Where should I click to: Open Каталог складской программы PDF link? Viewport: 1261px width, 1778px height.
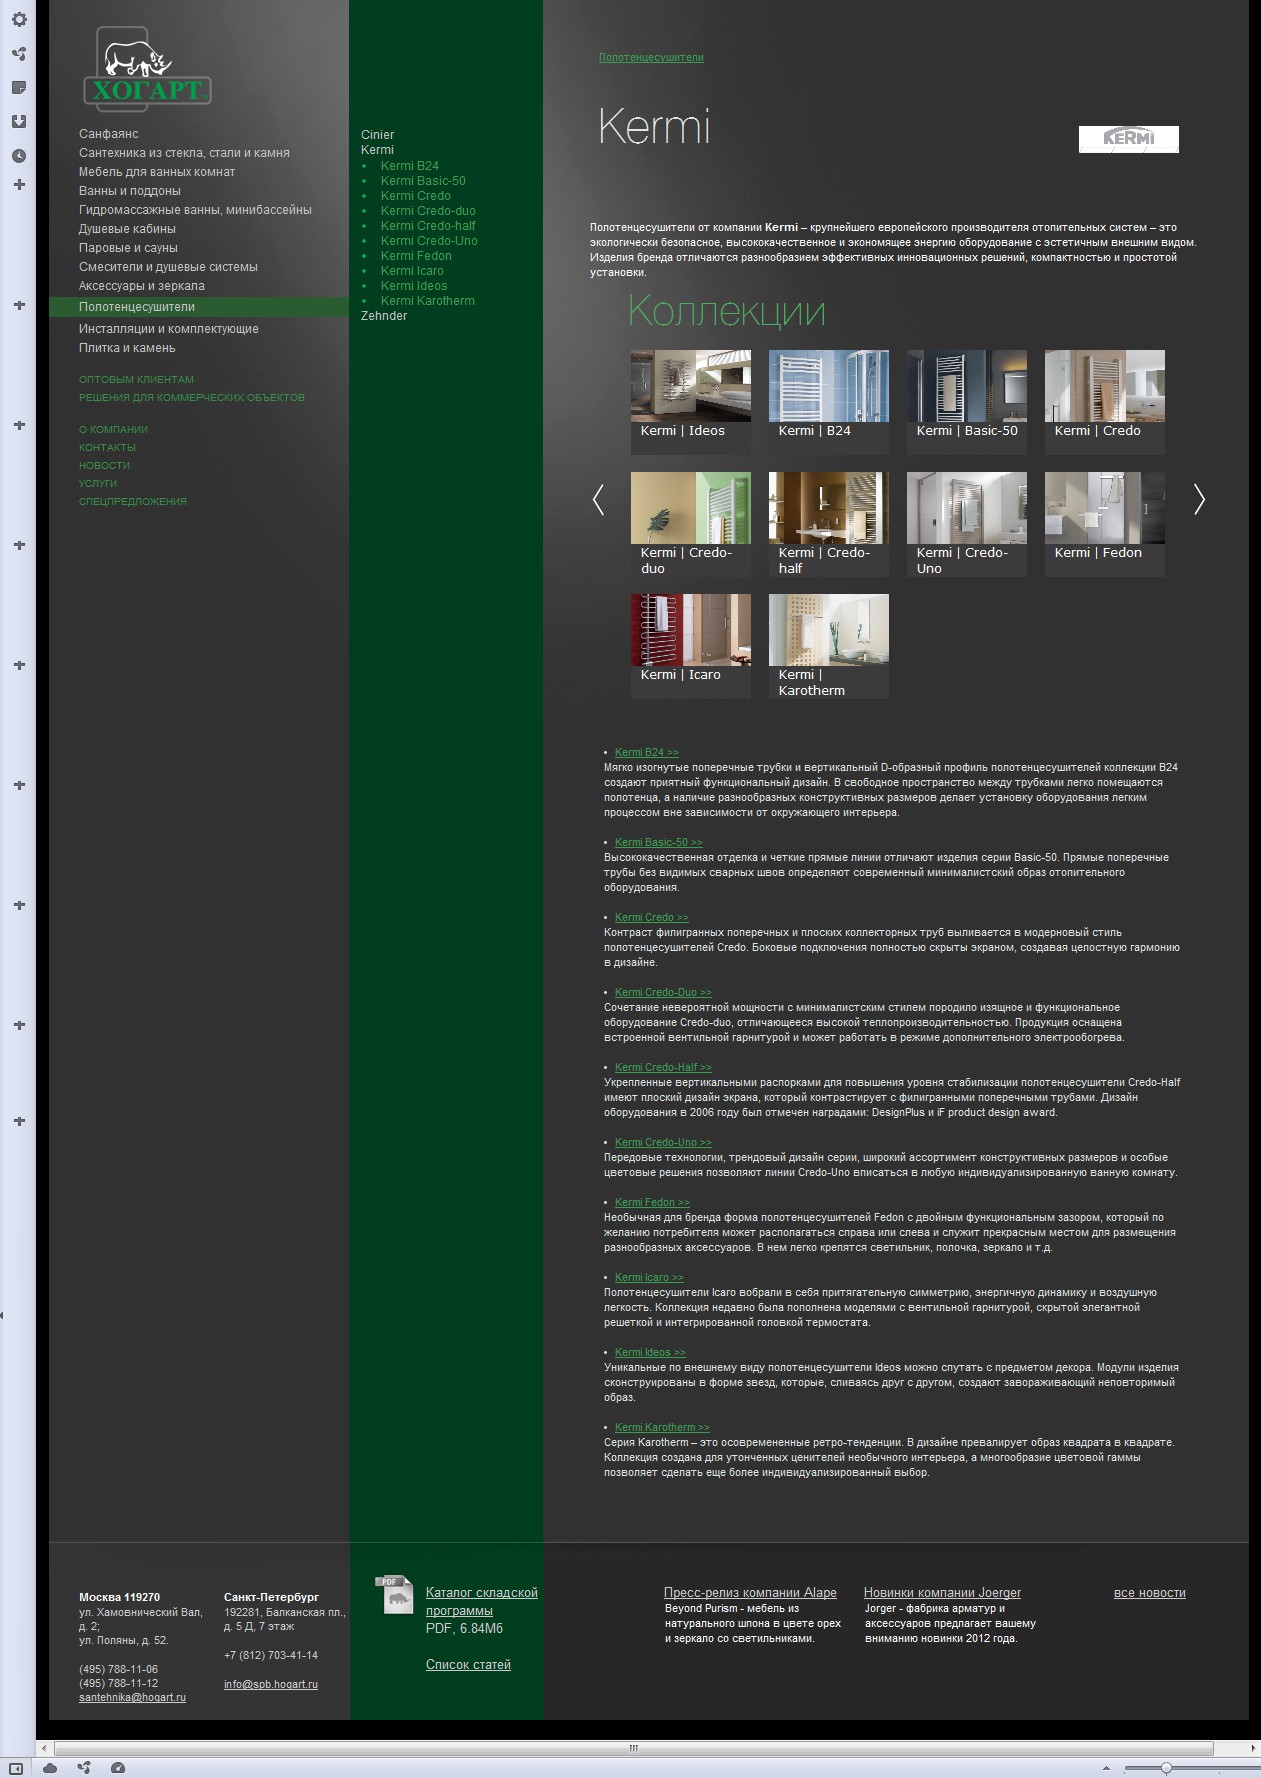481,1602
